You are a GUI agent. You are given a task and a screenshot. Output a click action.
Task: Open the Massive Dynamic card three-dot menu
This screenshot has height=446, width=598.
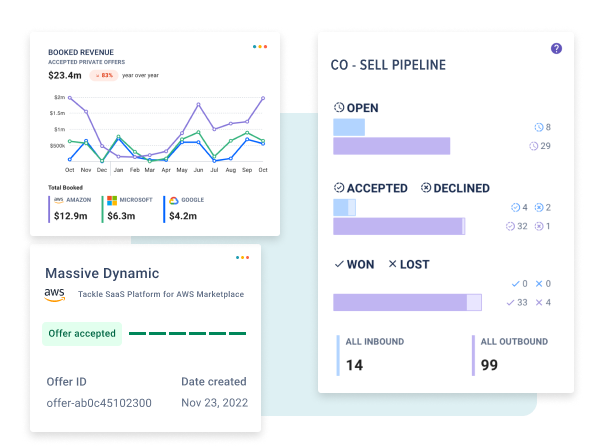(x=242, y=258)
